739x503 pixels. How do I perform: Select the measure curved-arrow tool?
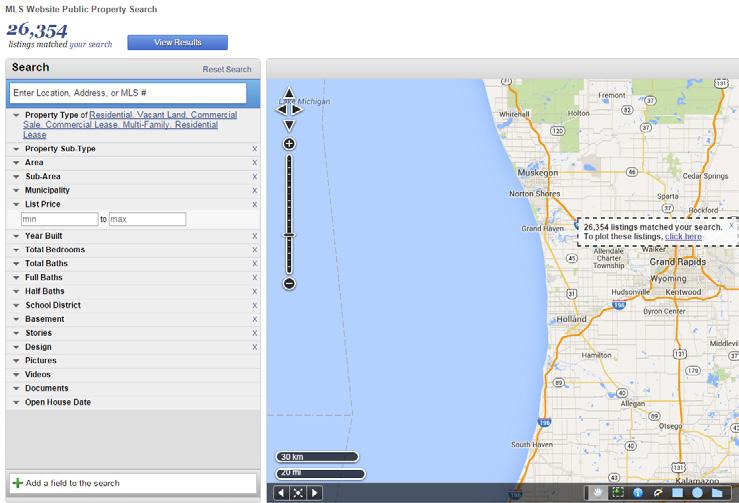(x=657, y=493)
